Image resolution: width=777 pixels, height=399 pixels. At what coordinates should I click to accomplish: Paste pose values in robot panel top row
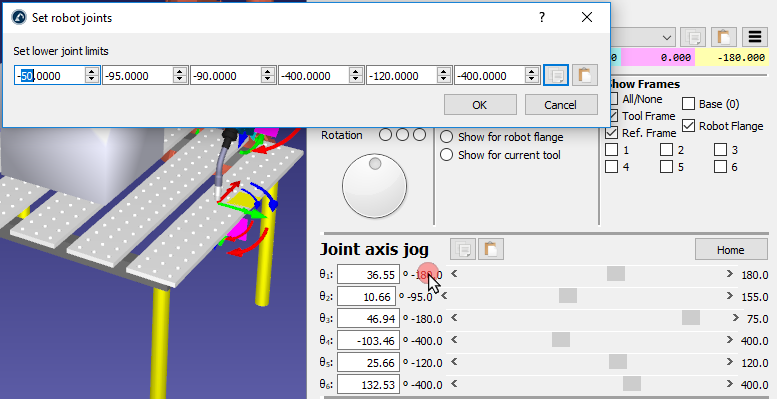click(x=724, y=37)
